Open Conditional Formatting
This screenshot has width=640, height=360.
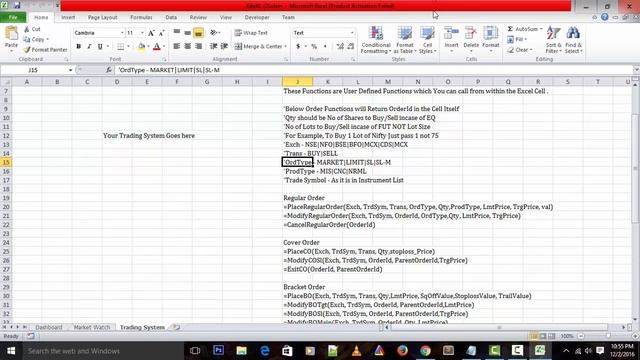376,40
